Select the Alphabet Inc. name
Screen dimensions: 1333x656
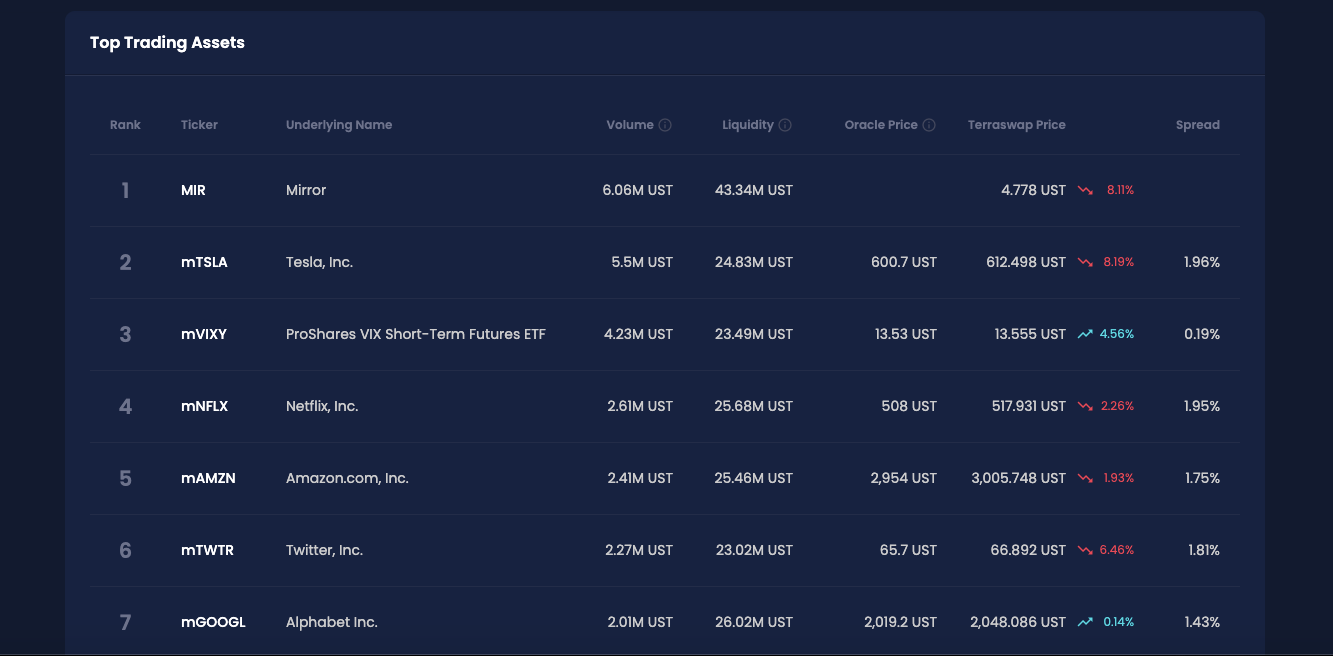[x=332, y=622]
